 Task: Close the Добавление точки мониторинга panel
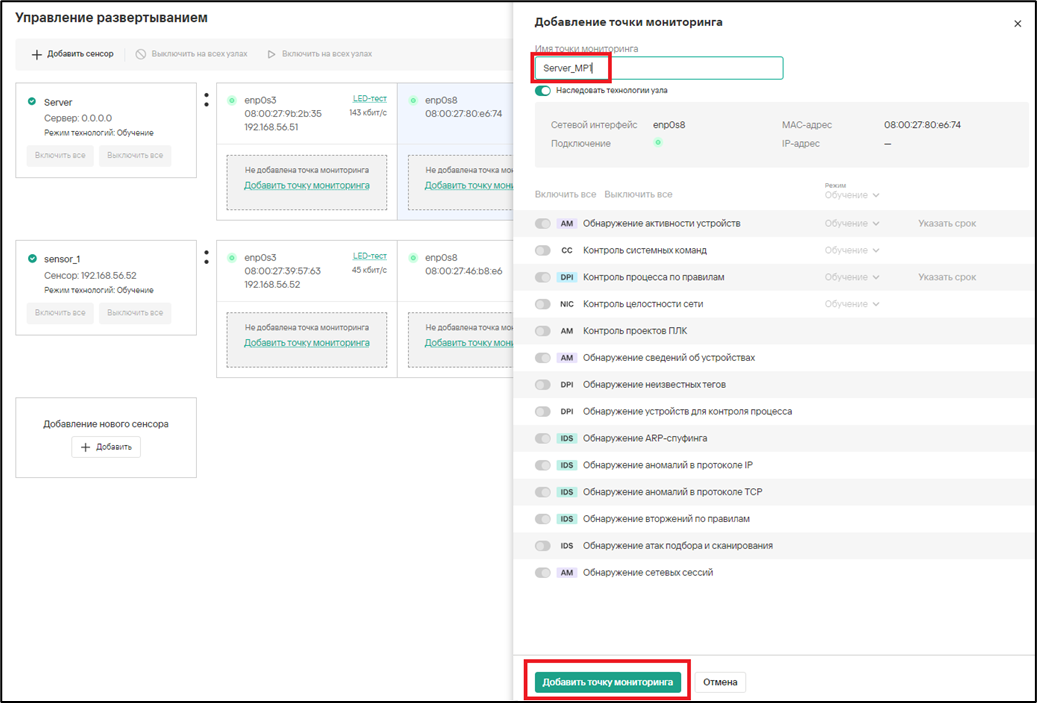[1017, 24]
